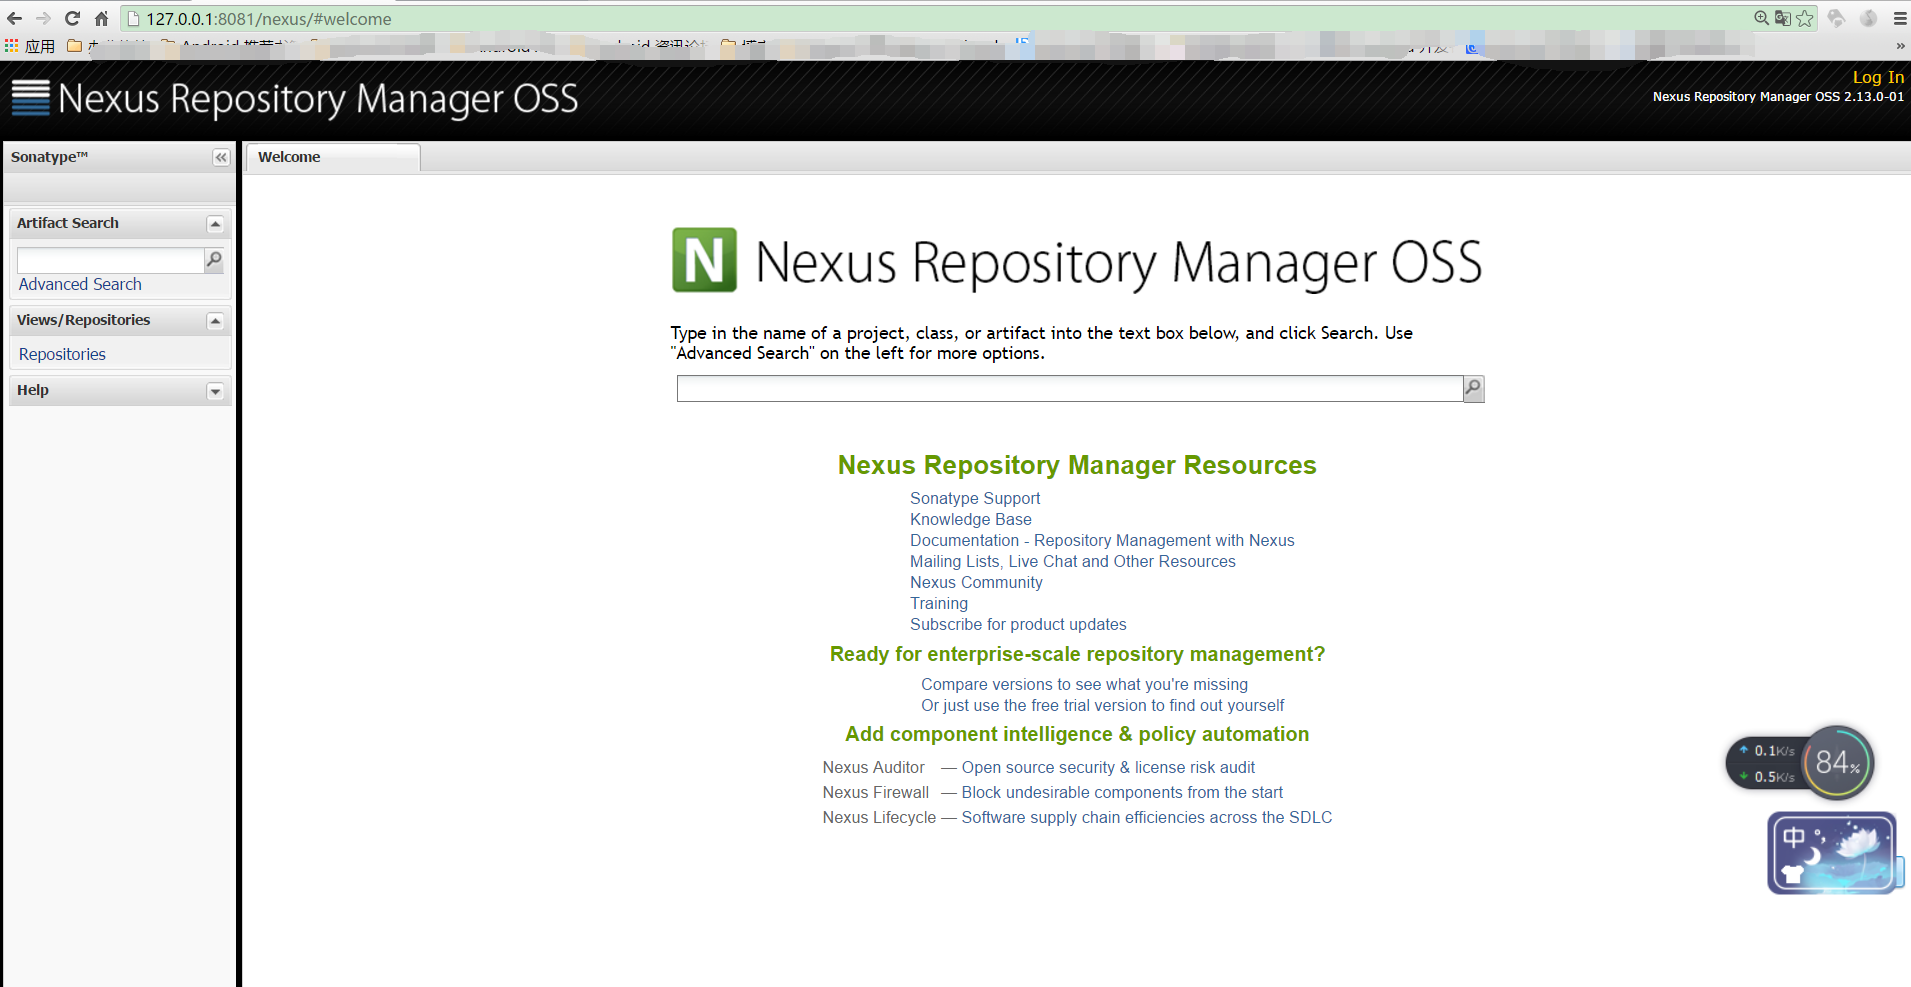
Task: Switch to the Welcome tab
Action: click(x=290, y=157)
